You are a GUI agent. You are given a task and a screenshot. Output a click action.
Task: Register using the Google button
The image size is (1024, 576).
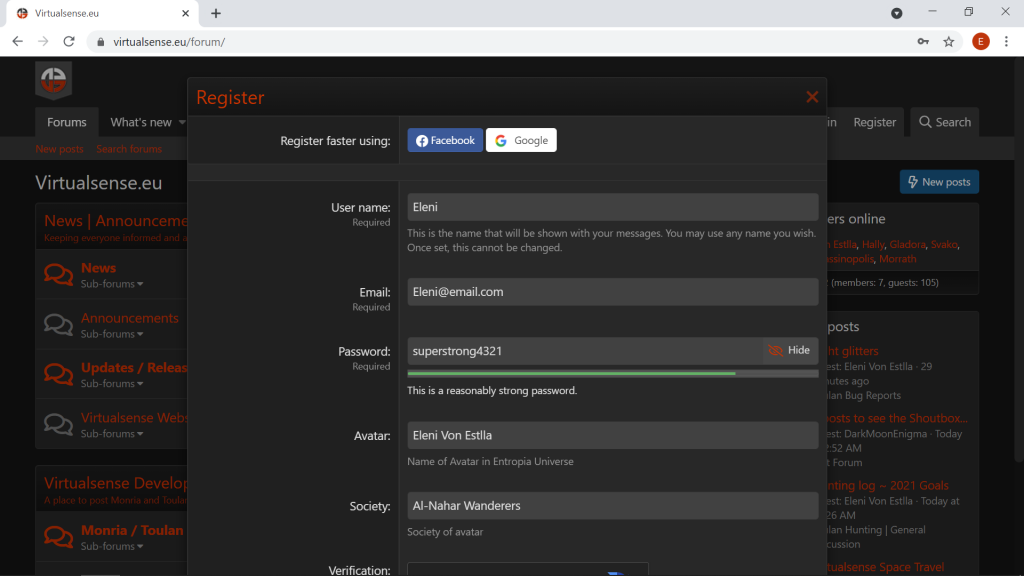point(521,141)
